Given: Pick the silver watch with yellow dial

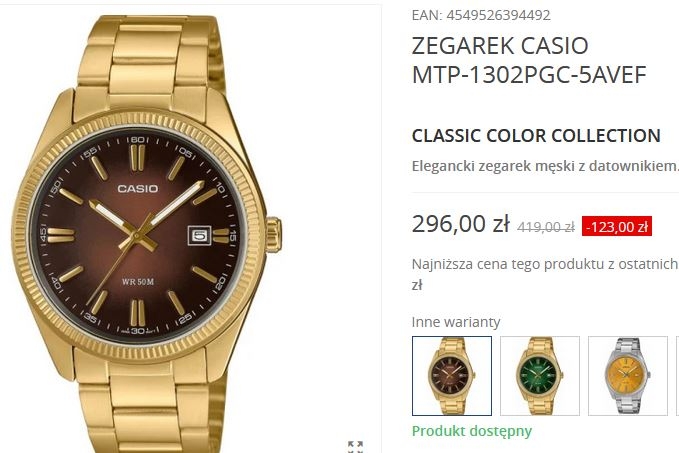Looking at the screenshot, I should pyautogui.click(x=628, y=376).
